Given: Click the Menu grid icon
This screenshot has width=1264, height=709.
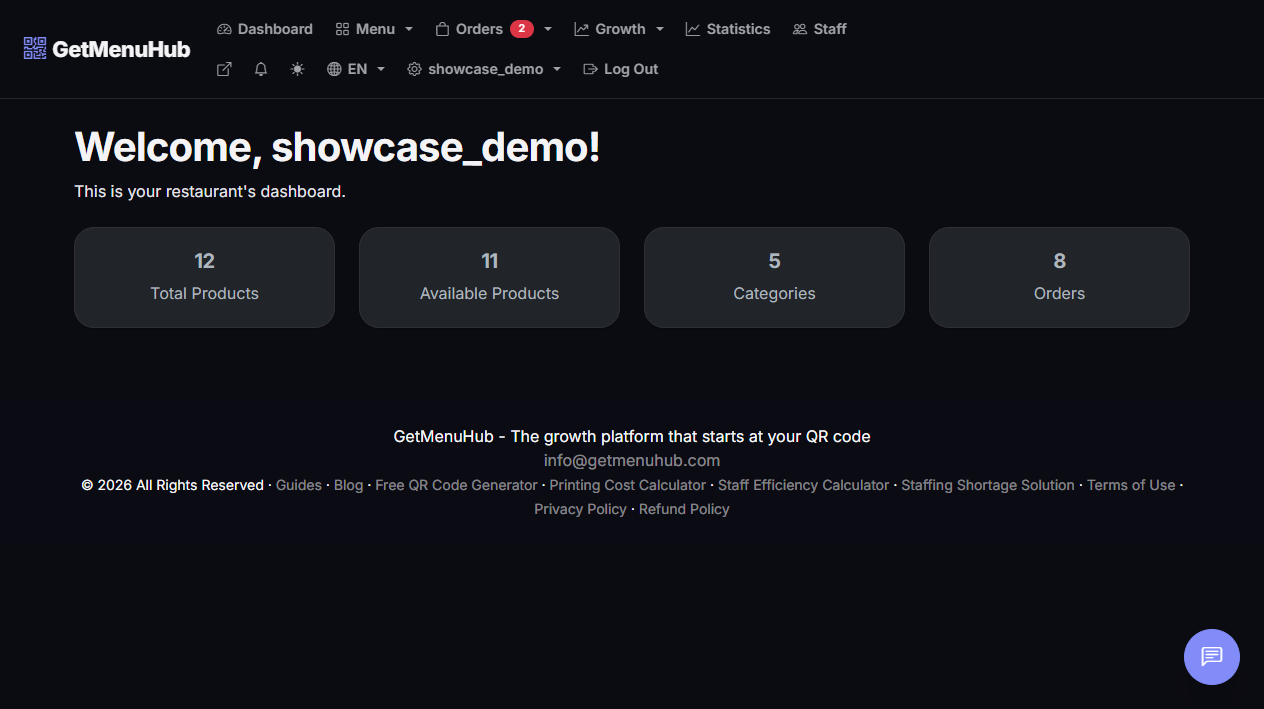Looking at the screenshot, I should (342, 29).
